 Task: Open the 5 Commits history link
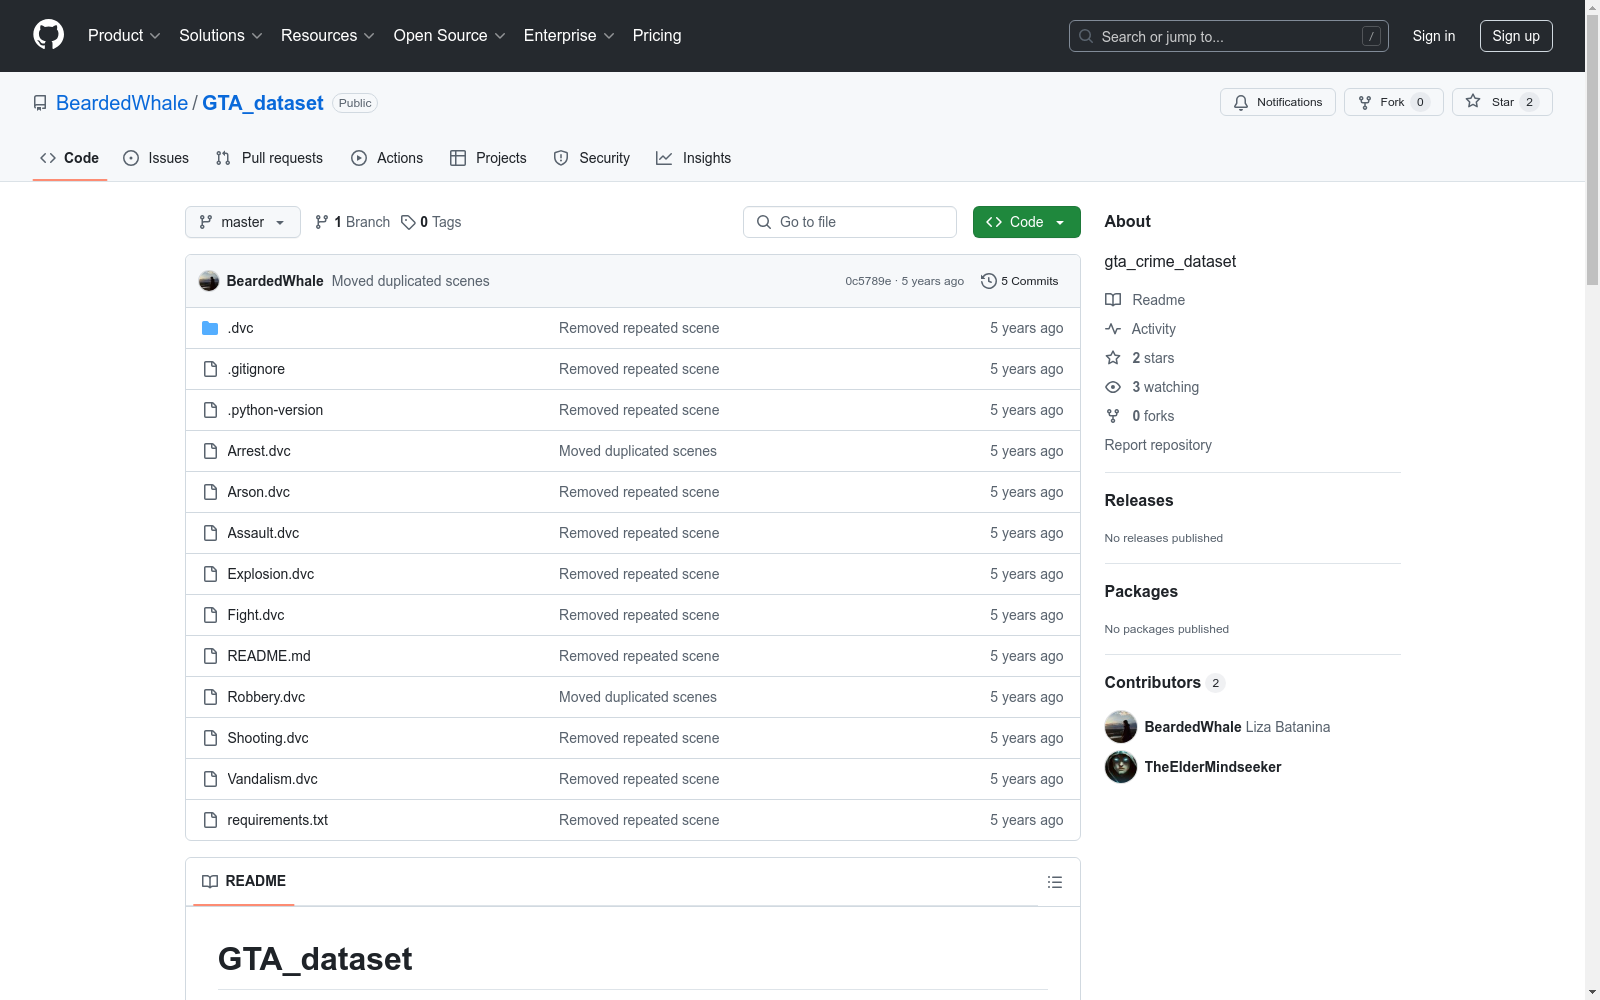(x=1020, y=281)
